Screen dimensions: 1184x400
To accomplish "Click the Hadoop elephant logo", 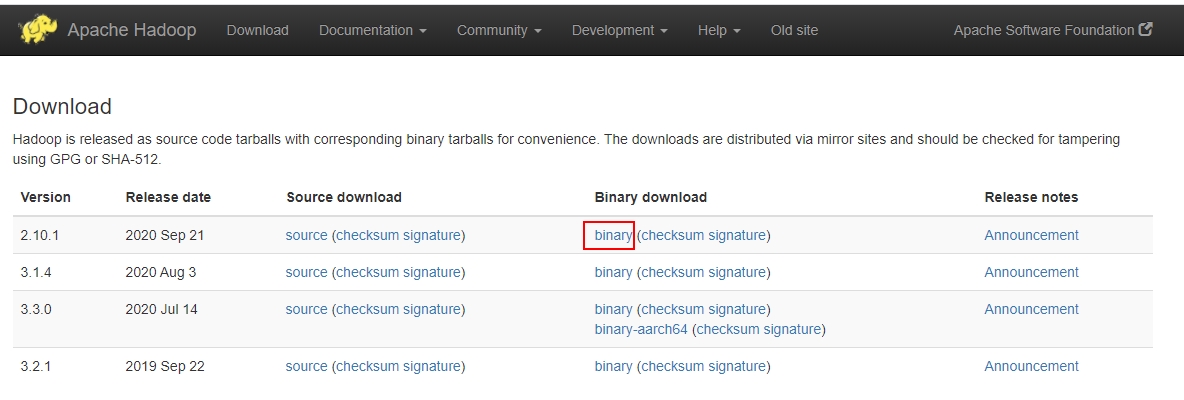I will coord(39,30).
